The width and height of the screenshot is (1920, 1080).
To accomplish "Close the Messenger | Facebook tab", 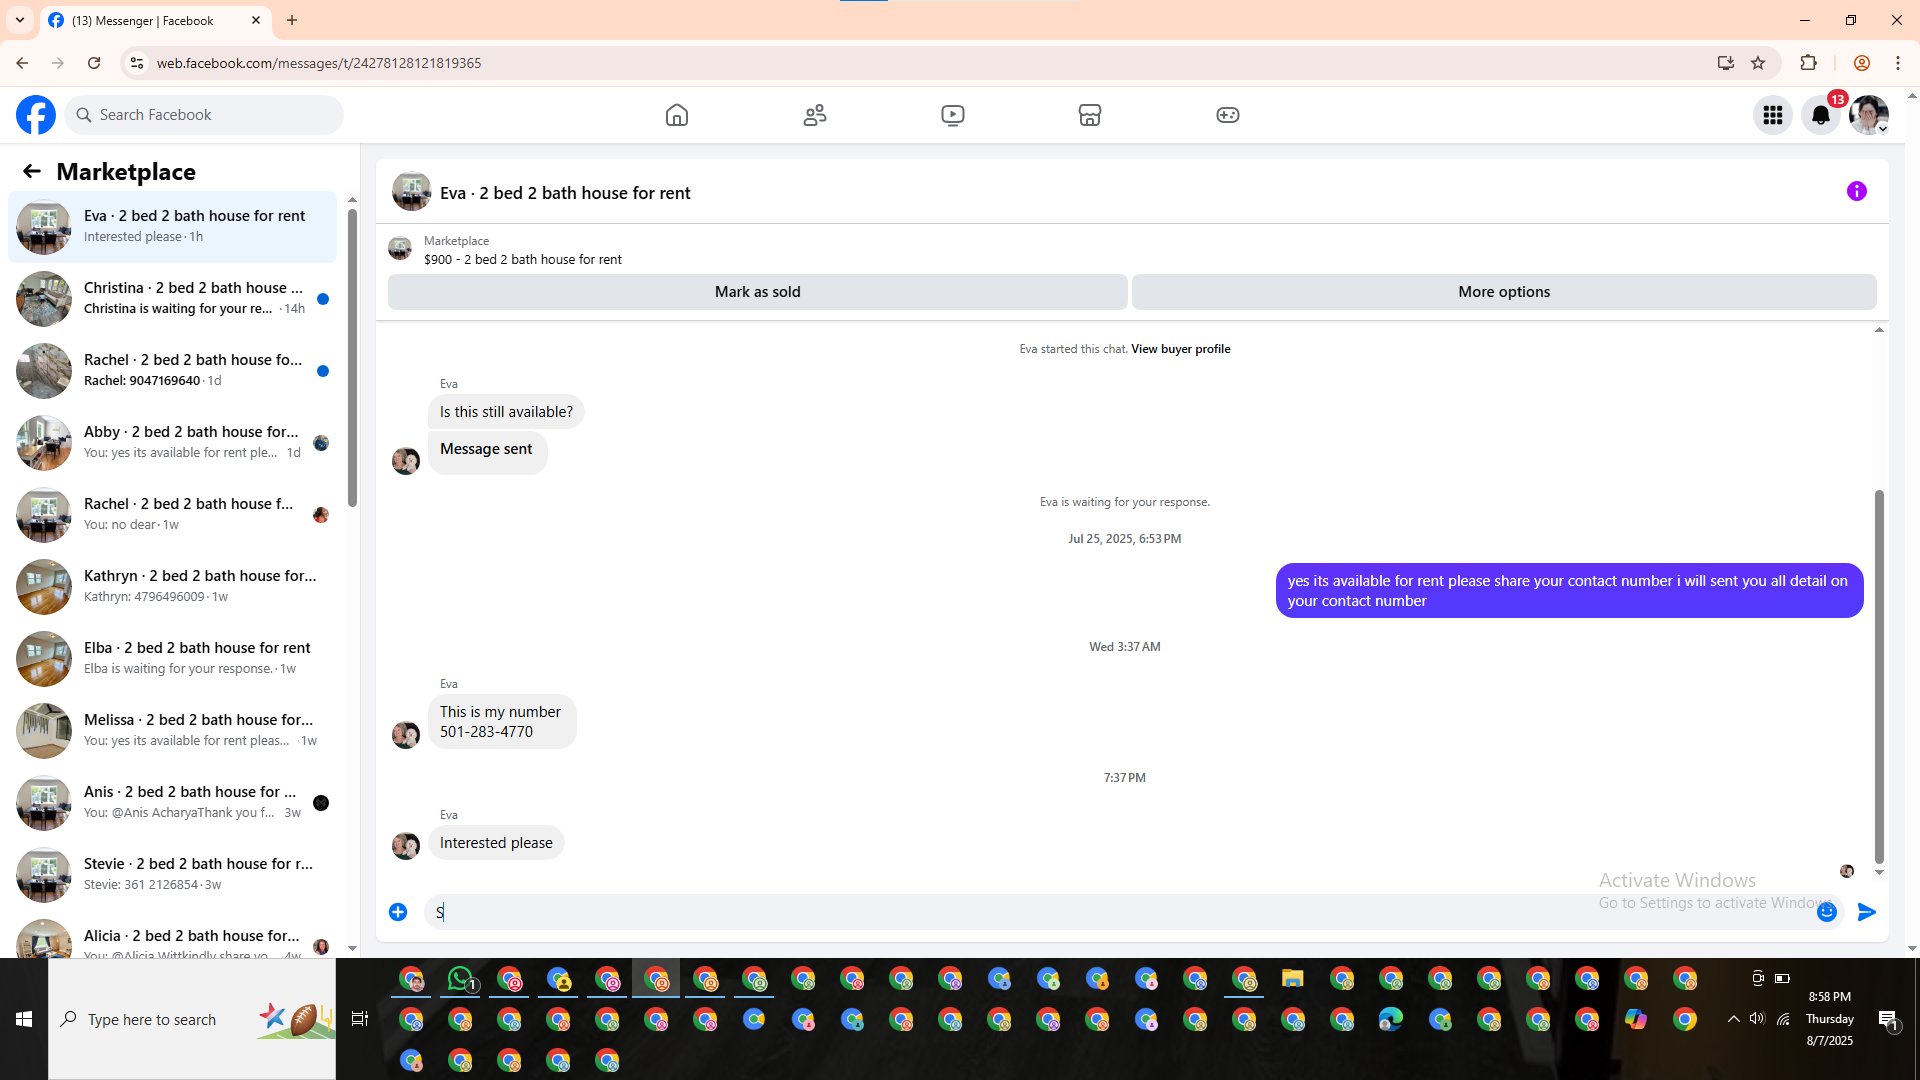I will (256, 20).
